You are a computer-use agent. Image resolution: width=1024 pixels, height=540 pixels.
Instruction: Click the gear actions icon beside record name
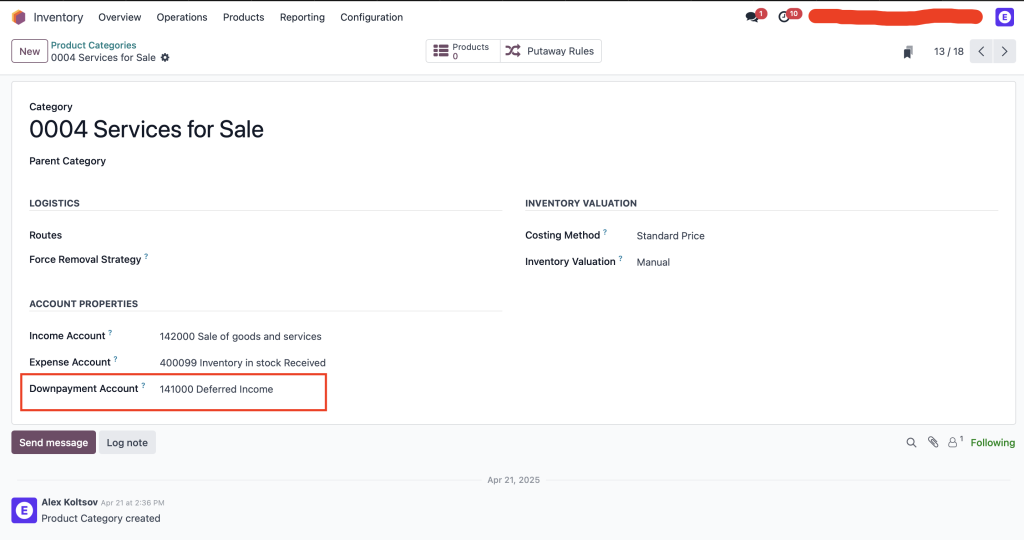(165, 57)
